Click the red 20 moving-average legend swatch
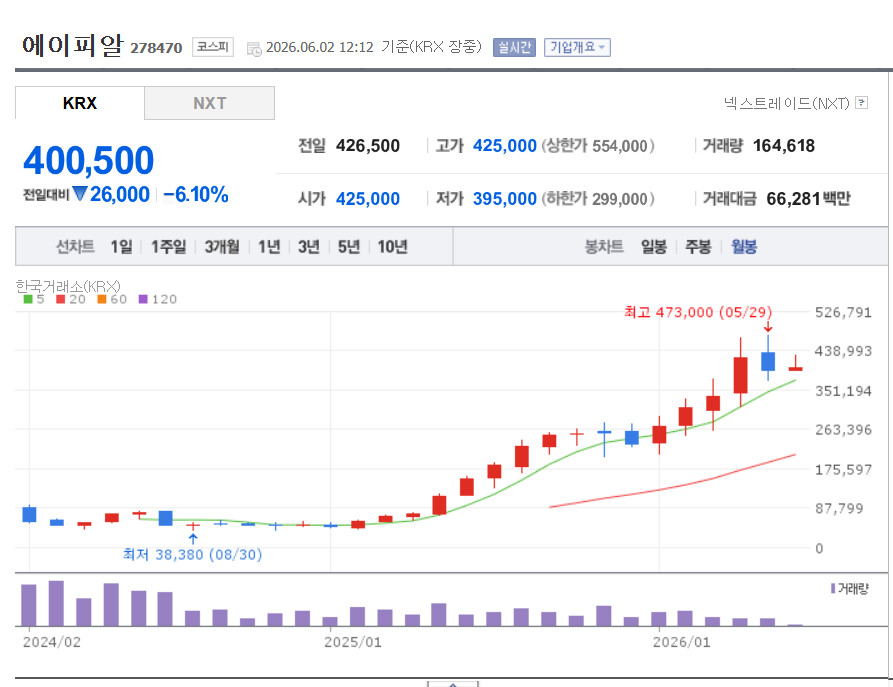 [60, 299]
